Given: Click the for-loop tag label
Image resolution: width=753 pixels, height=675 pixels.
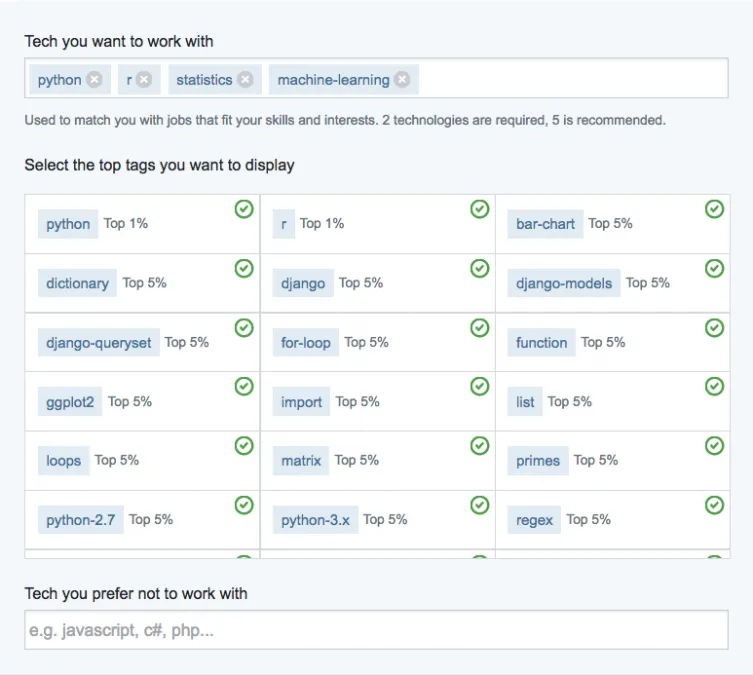Looking at the screenshot, I should tap(305, 342).
